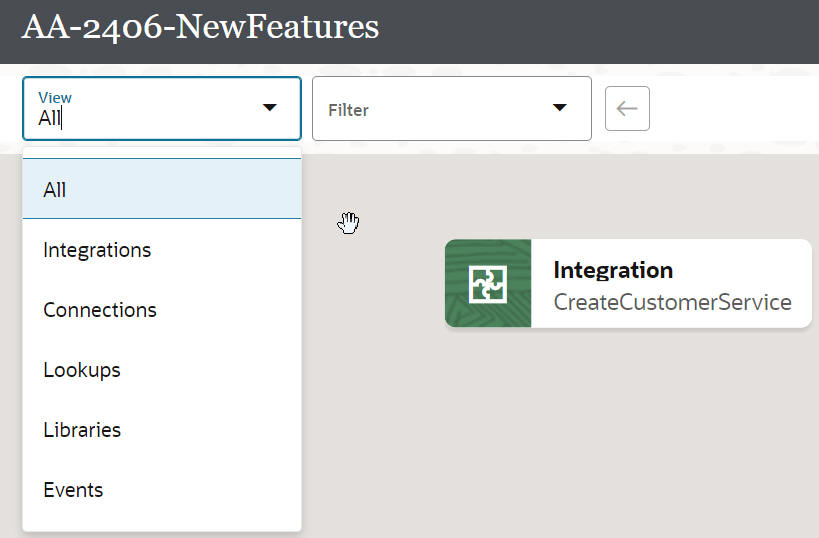The width and height of the screenshot is (819, 538).
Task: Open the CreateCustomerService integration name
Action: tap(672, 302)
